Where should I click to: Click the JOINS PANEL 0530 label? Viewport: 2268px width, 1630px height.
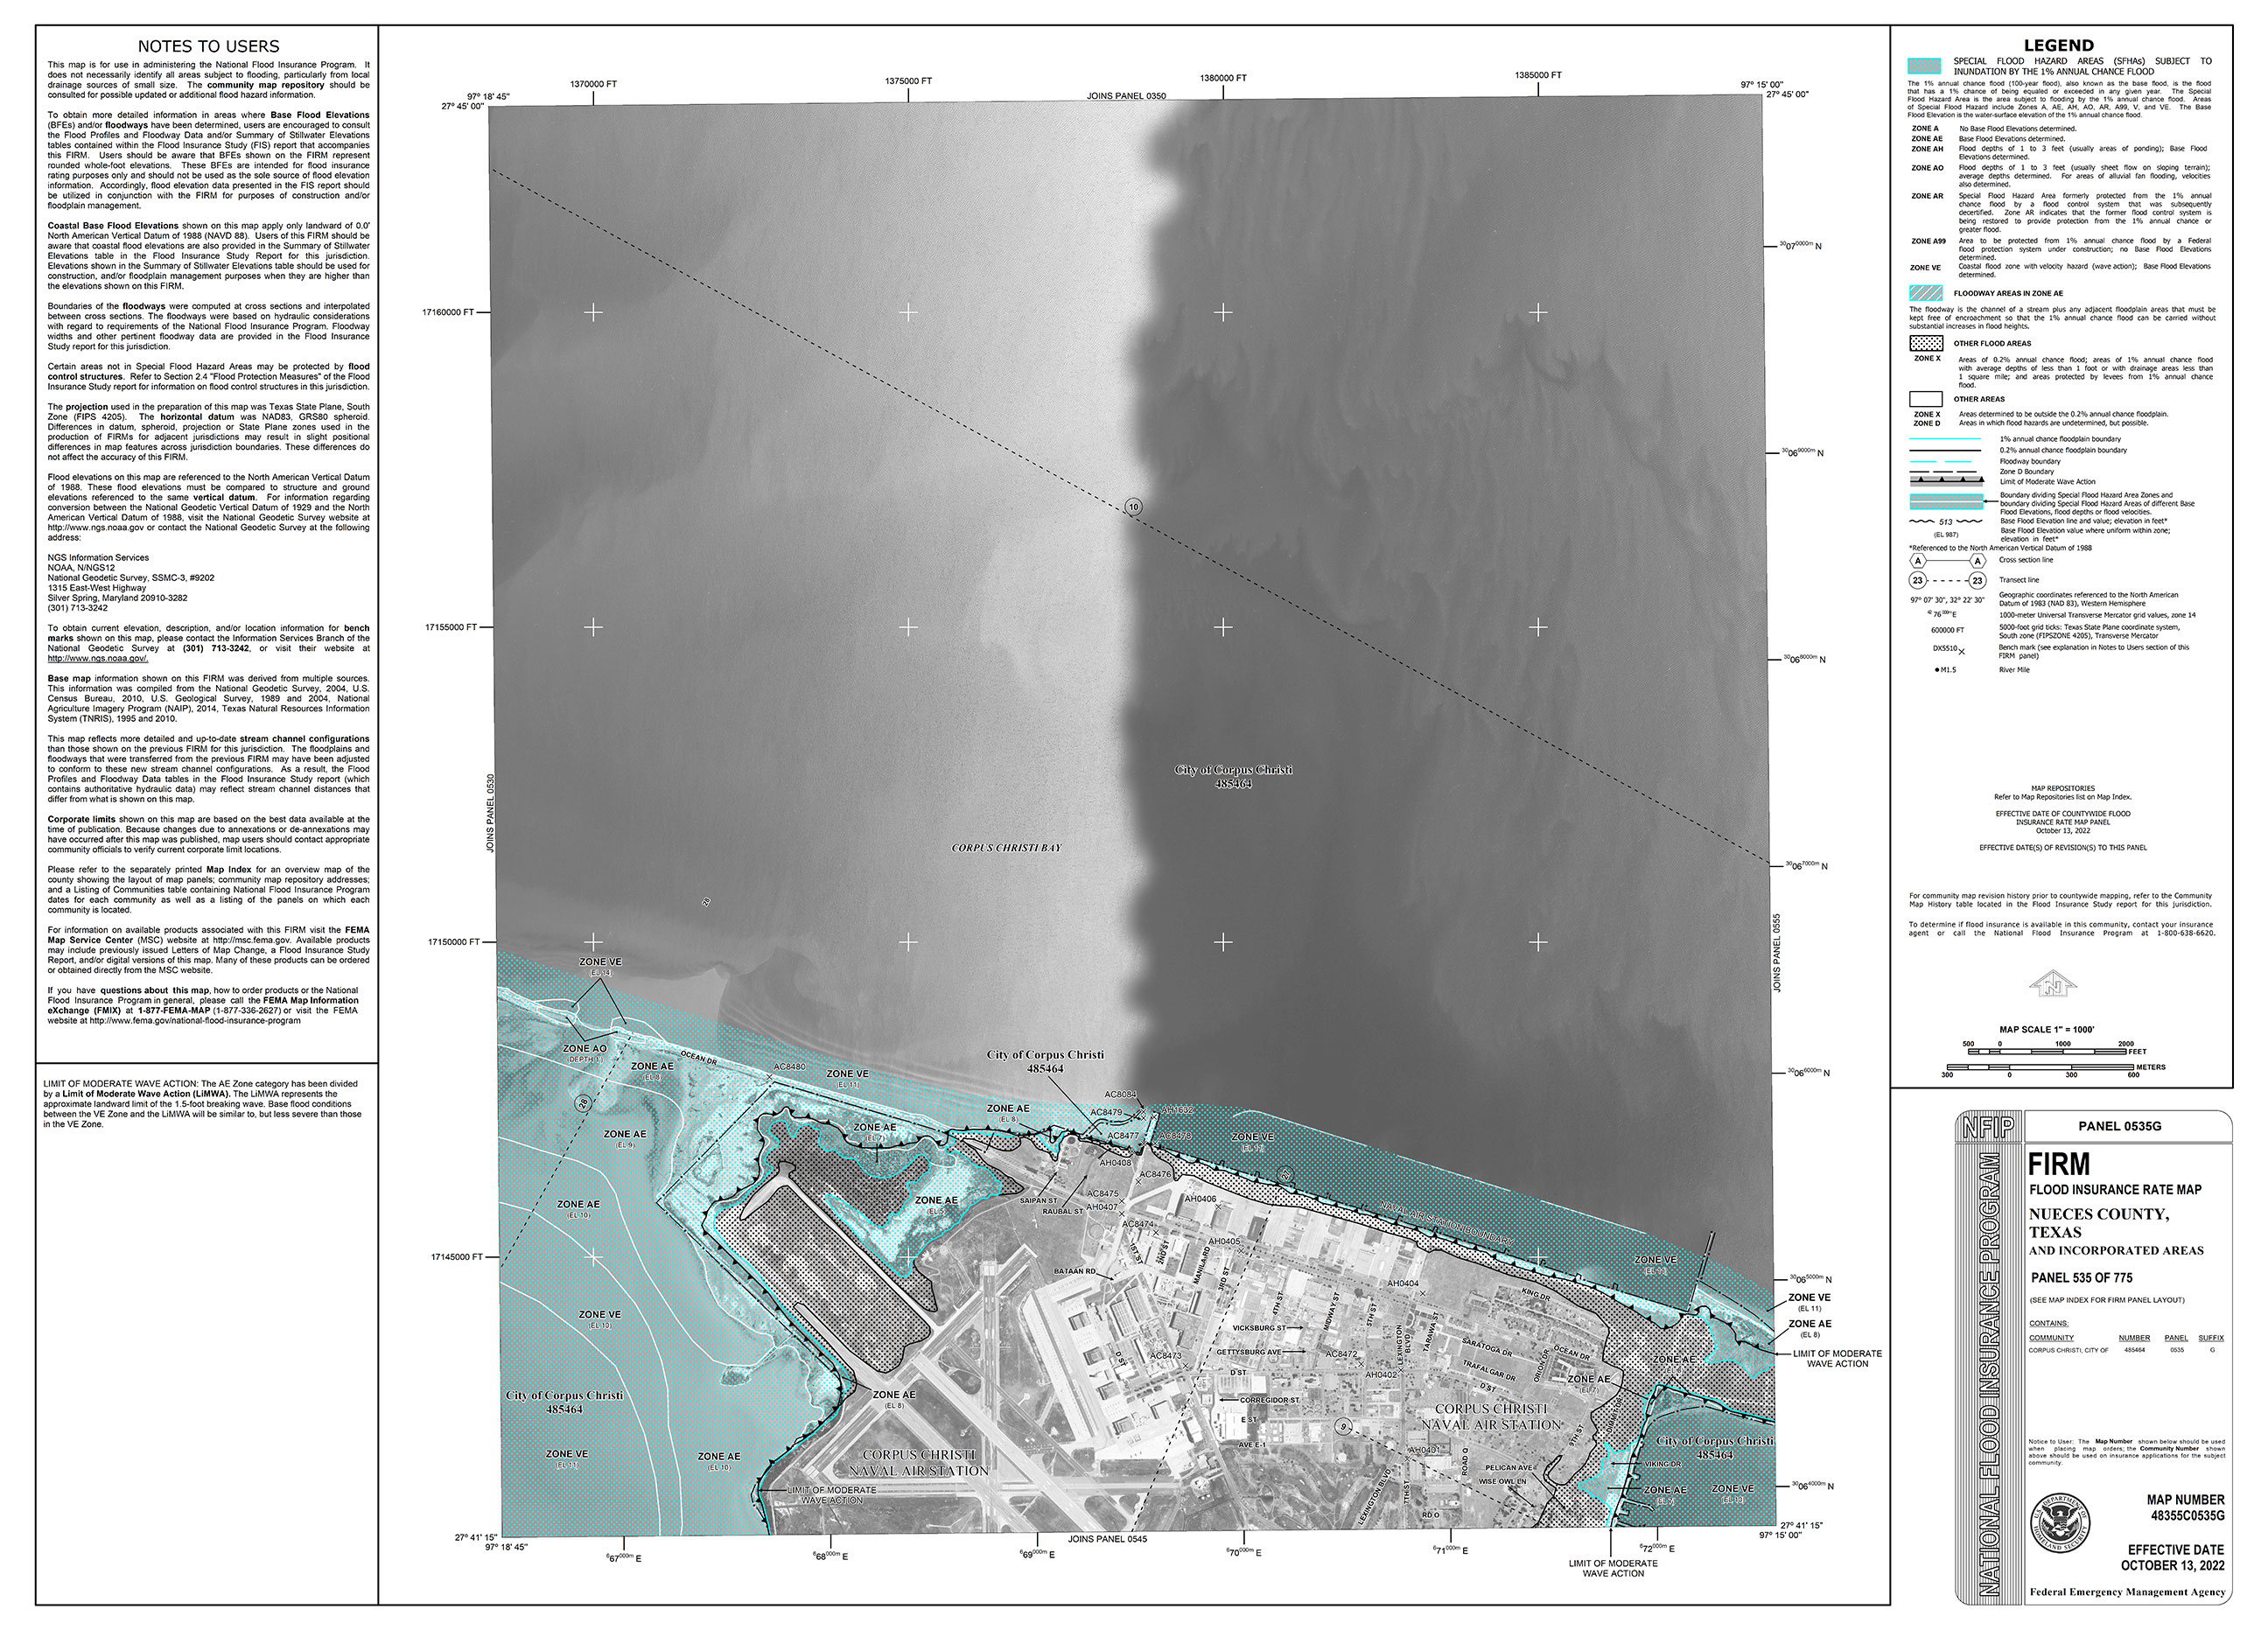490,813
